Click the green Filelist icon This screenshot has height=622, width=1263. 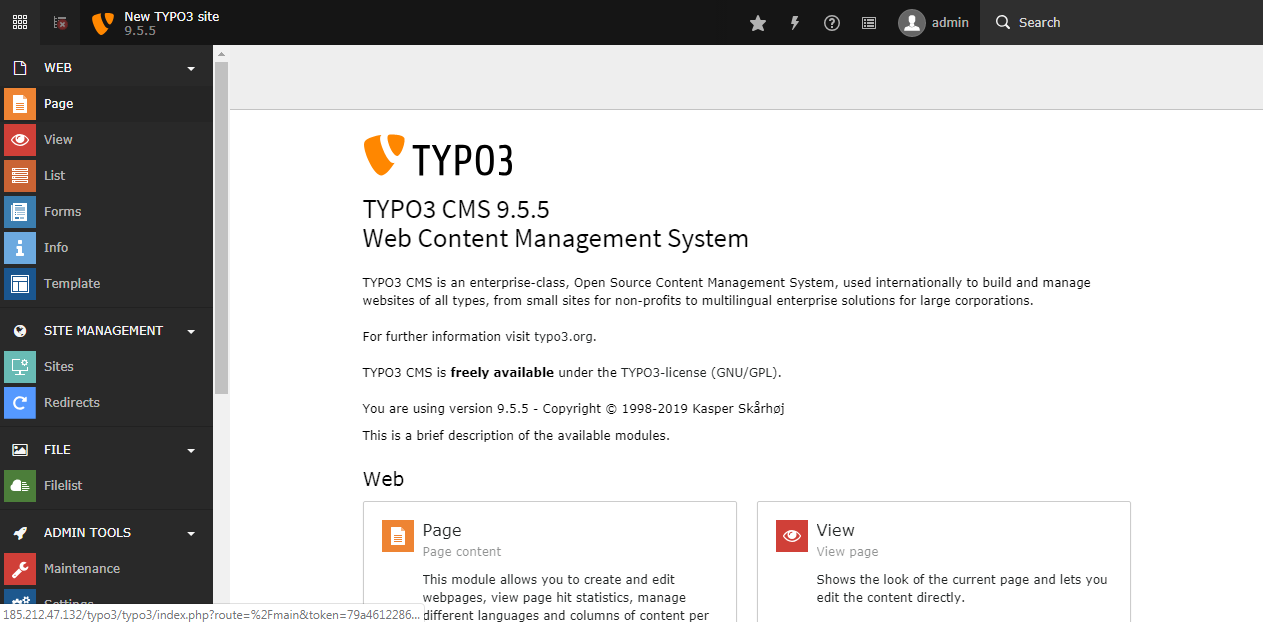[20, 486]
